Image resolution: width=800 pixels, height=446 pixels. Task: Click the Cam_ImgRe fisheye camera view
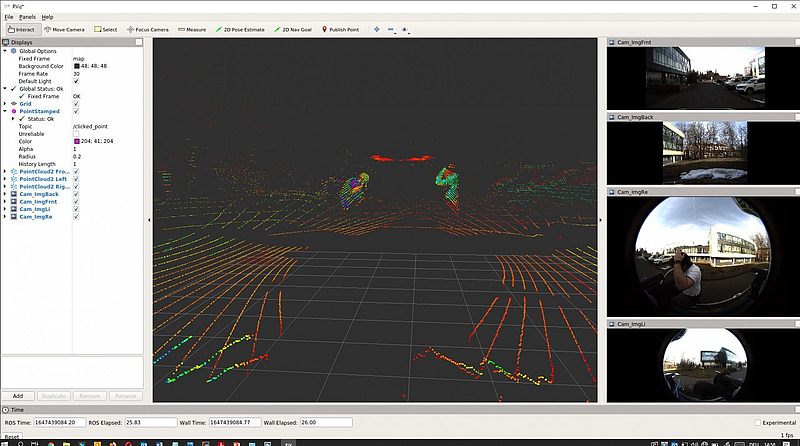(703, 256)
